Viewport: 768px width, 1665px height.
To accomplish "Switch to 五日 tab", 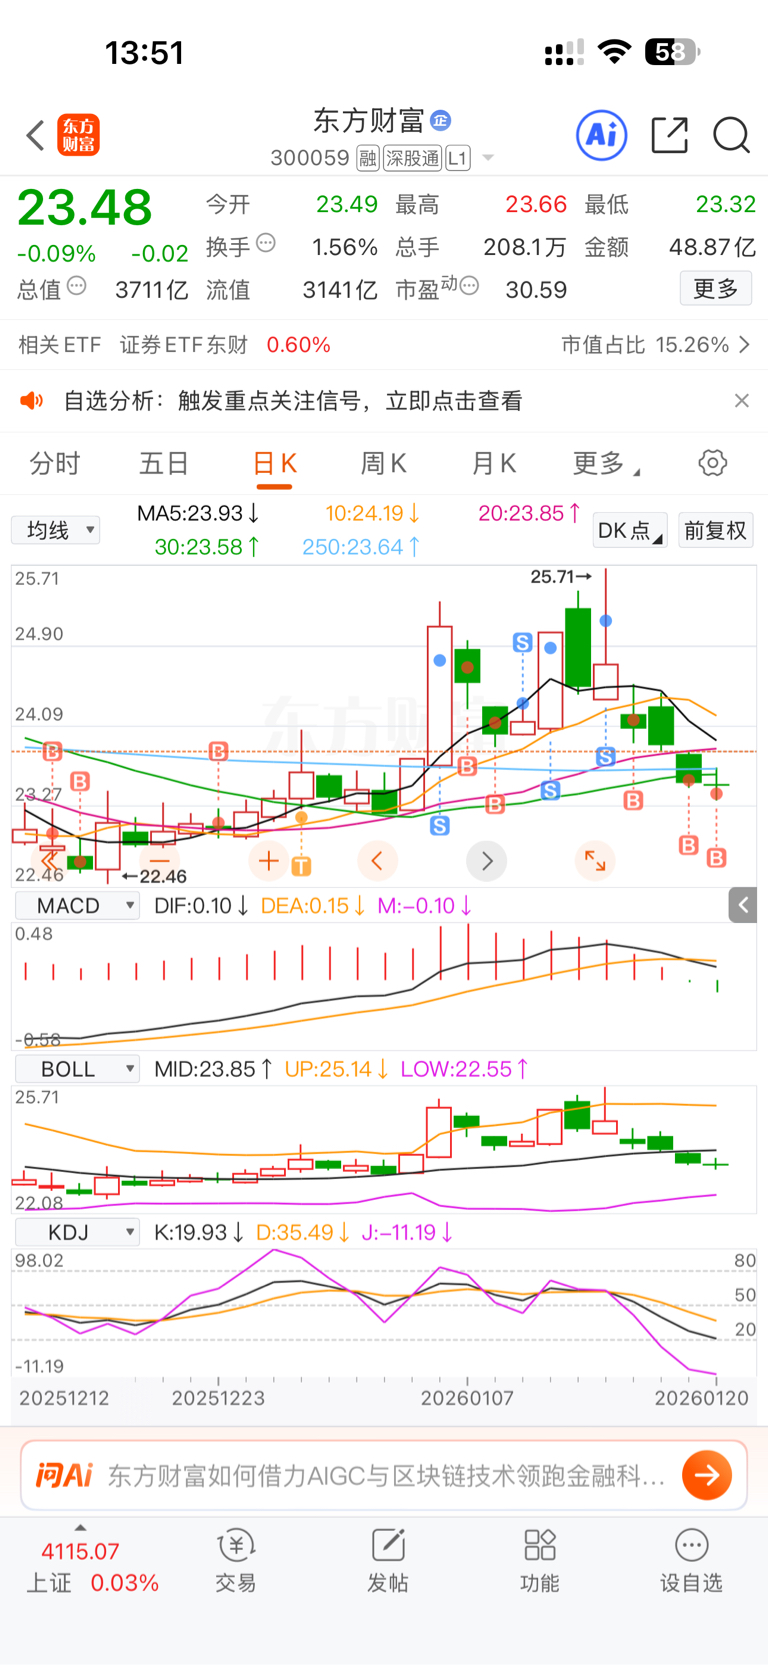I will (x=164, y=463).
